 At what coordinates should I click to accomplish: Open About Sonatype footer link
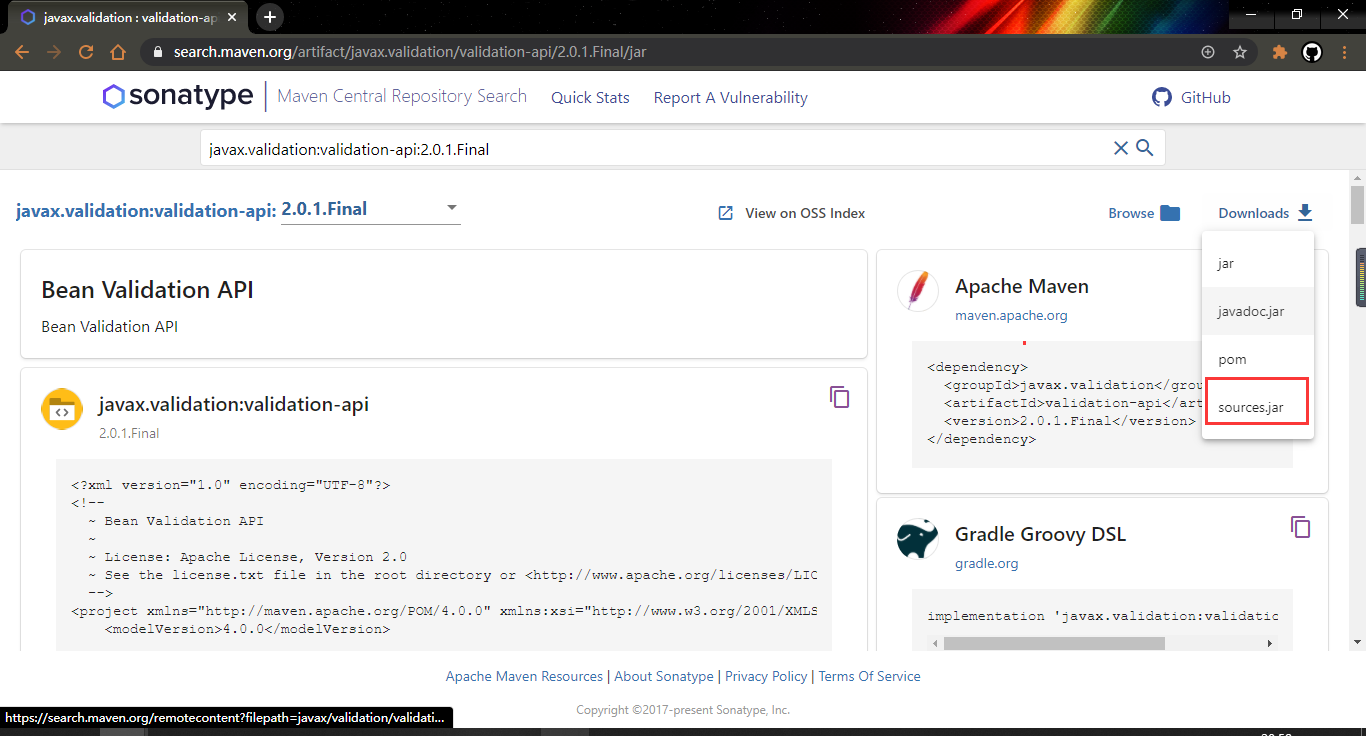(x=664, y=676)
